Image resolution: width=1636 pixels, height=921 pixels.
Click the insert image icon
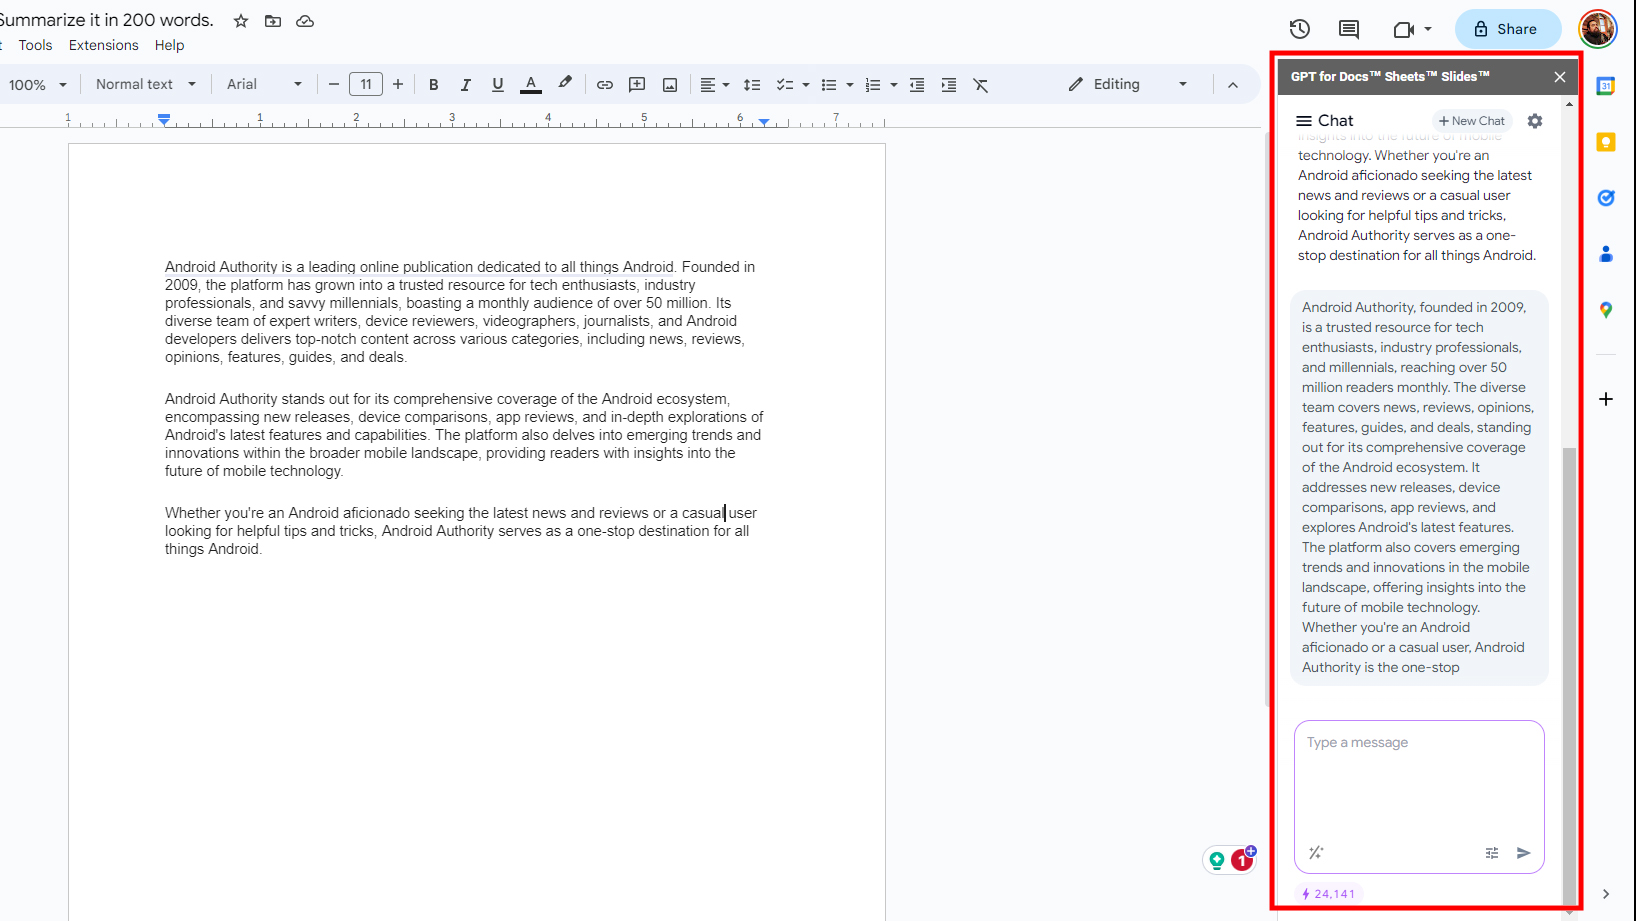670,85
